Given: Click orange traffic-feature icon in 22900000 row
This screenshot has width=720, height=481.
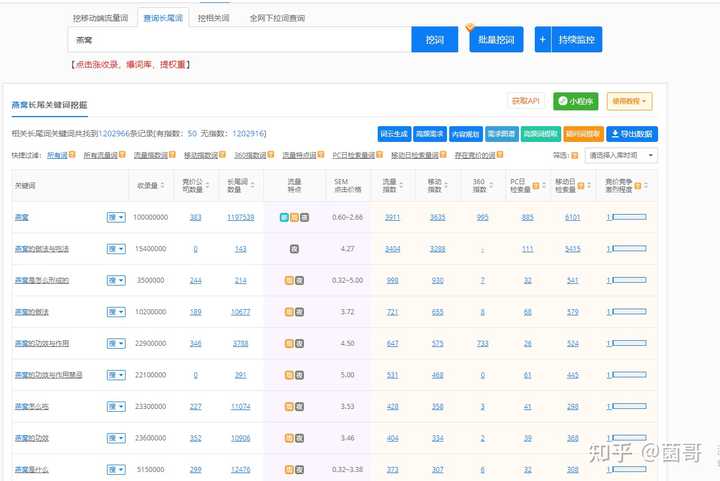Looking at the screenshot, I should [289, 343].
